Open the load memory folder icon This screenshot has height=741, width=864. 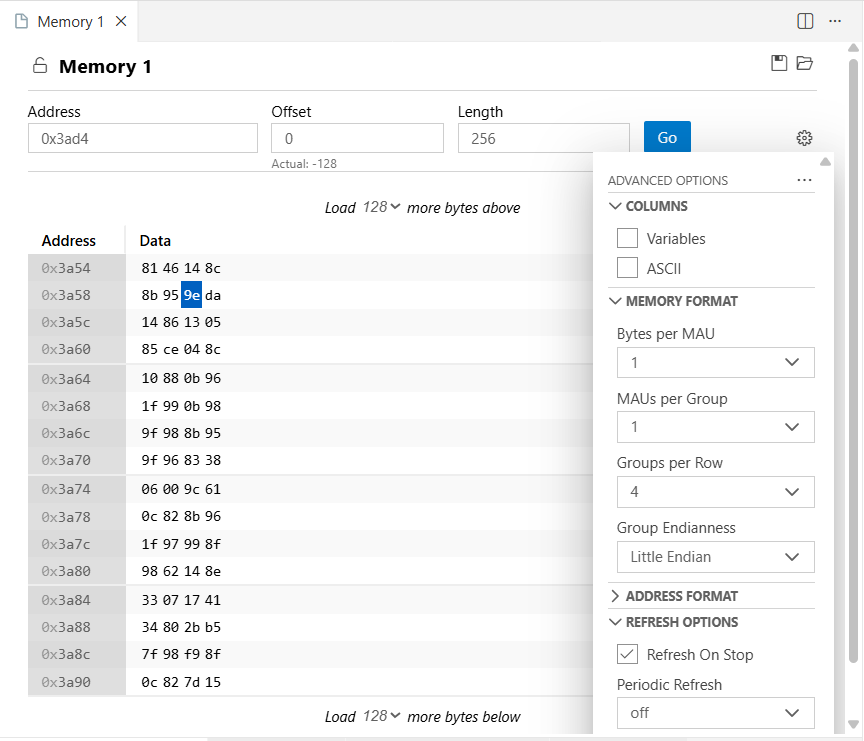coord(805,63)
